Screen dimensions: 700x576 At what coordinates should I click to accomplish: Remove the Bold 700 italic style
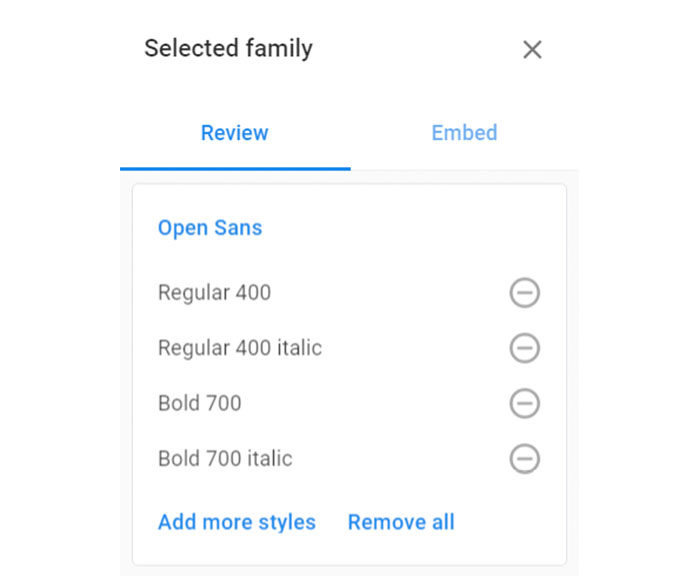[525, 459]
